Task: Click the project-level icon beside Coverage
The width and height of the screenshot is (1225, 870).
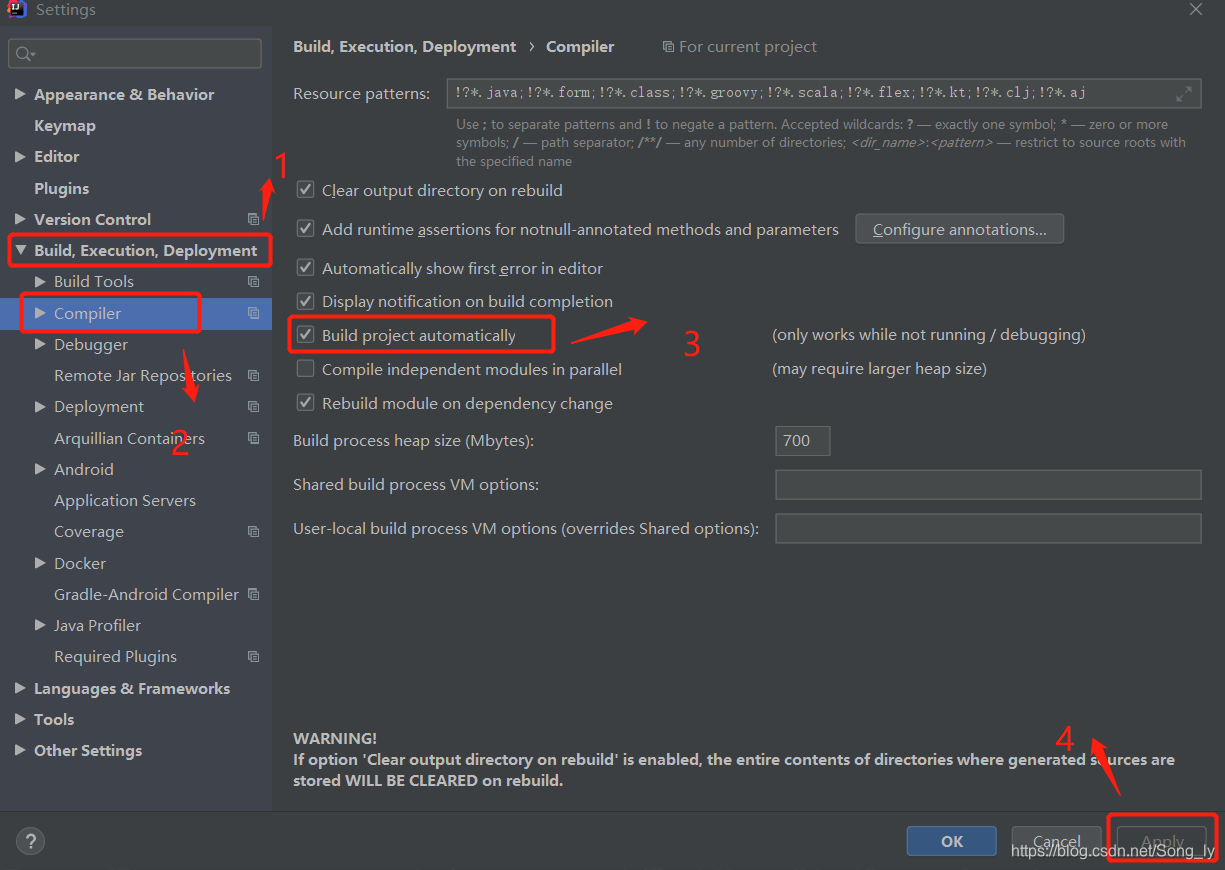Action: click(253, 532)
